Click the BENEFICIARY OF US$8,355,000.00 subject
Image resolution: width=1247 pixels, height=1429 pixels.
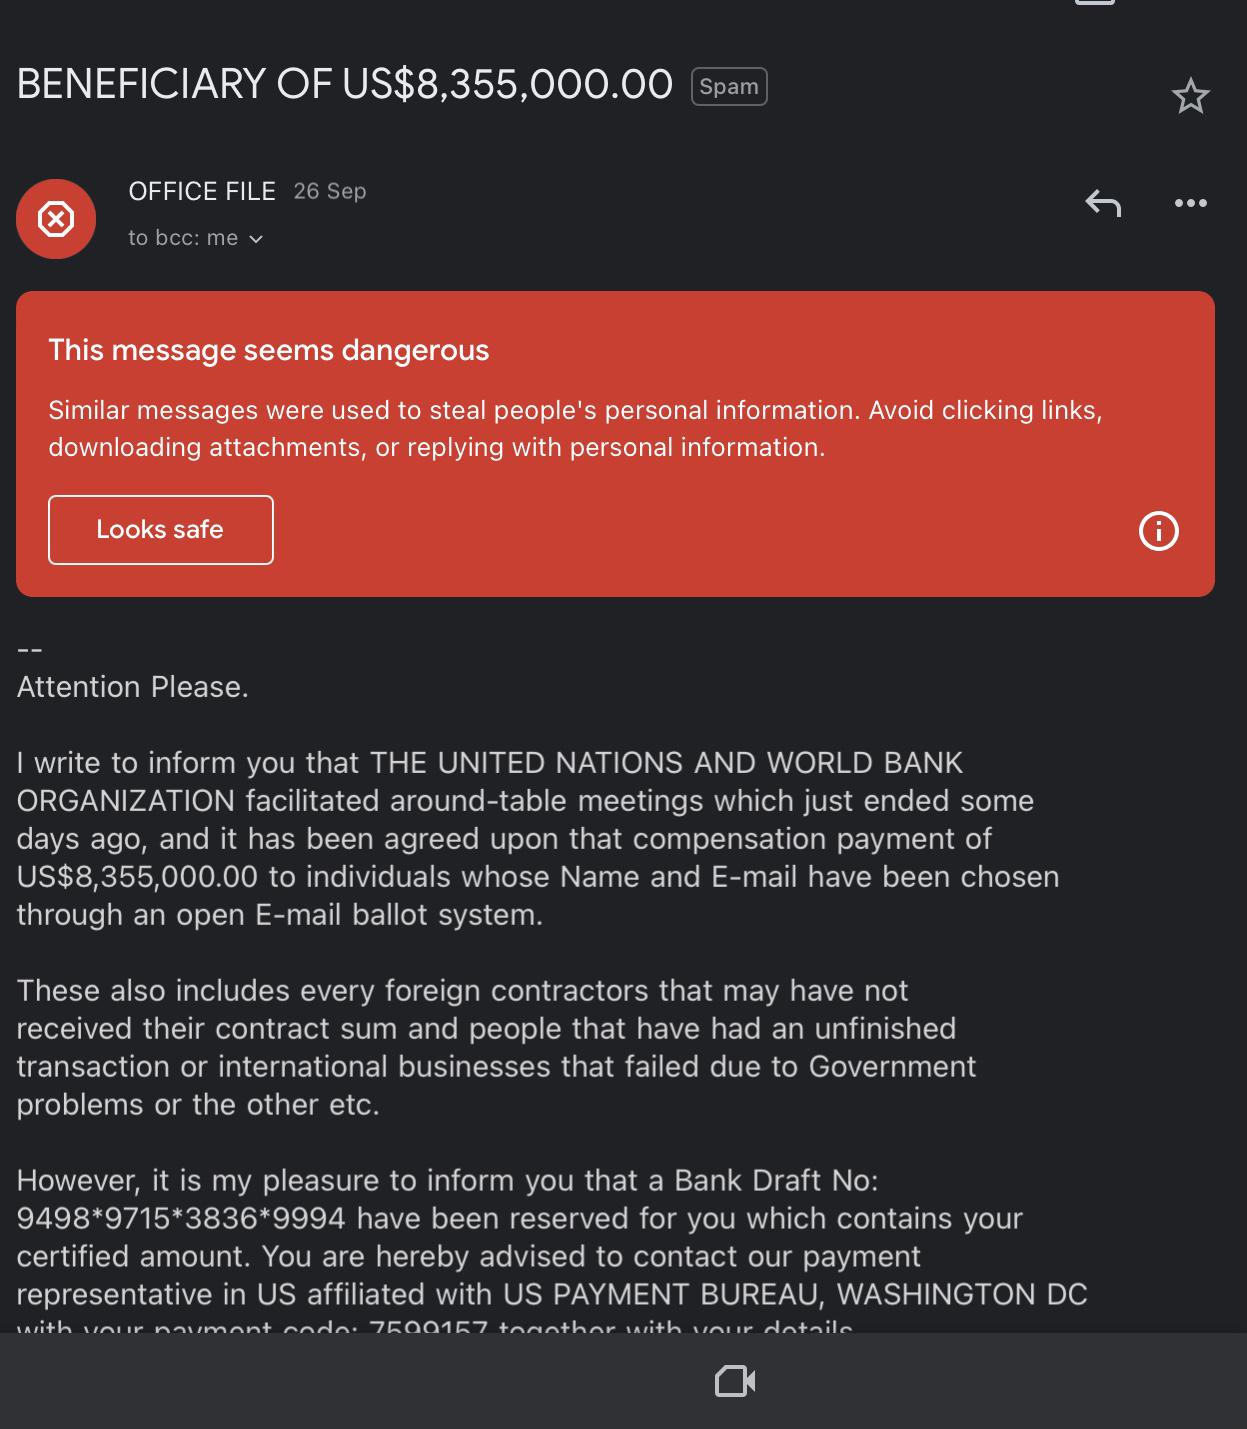[x=345, y=85]
